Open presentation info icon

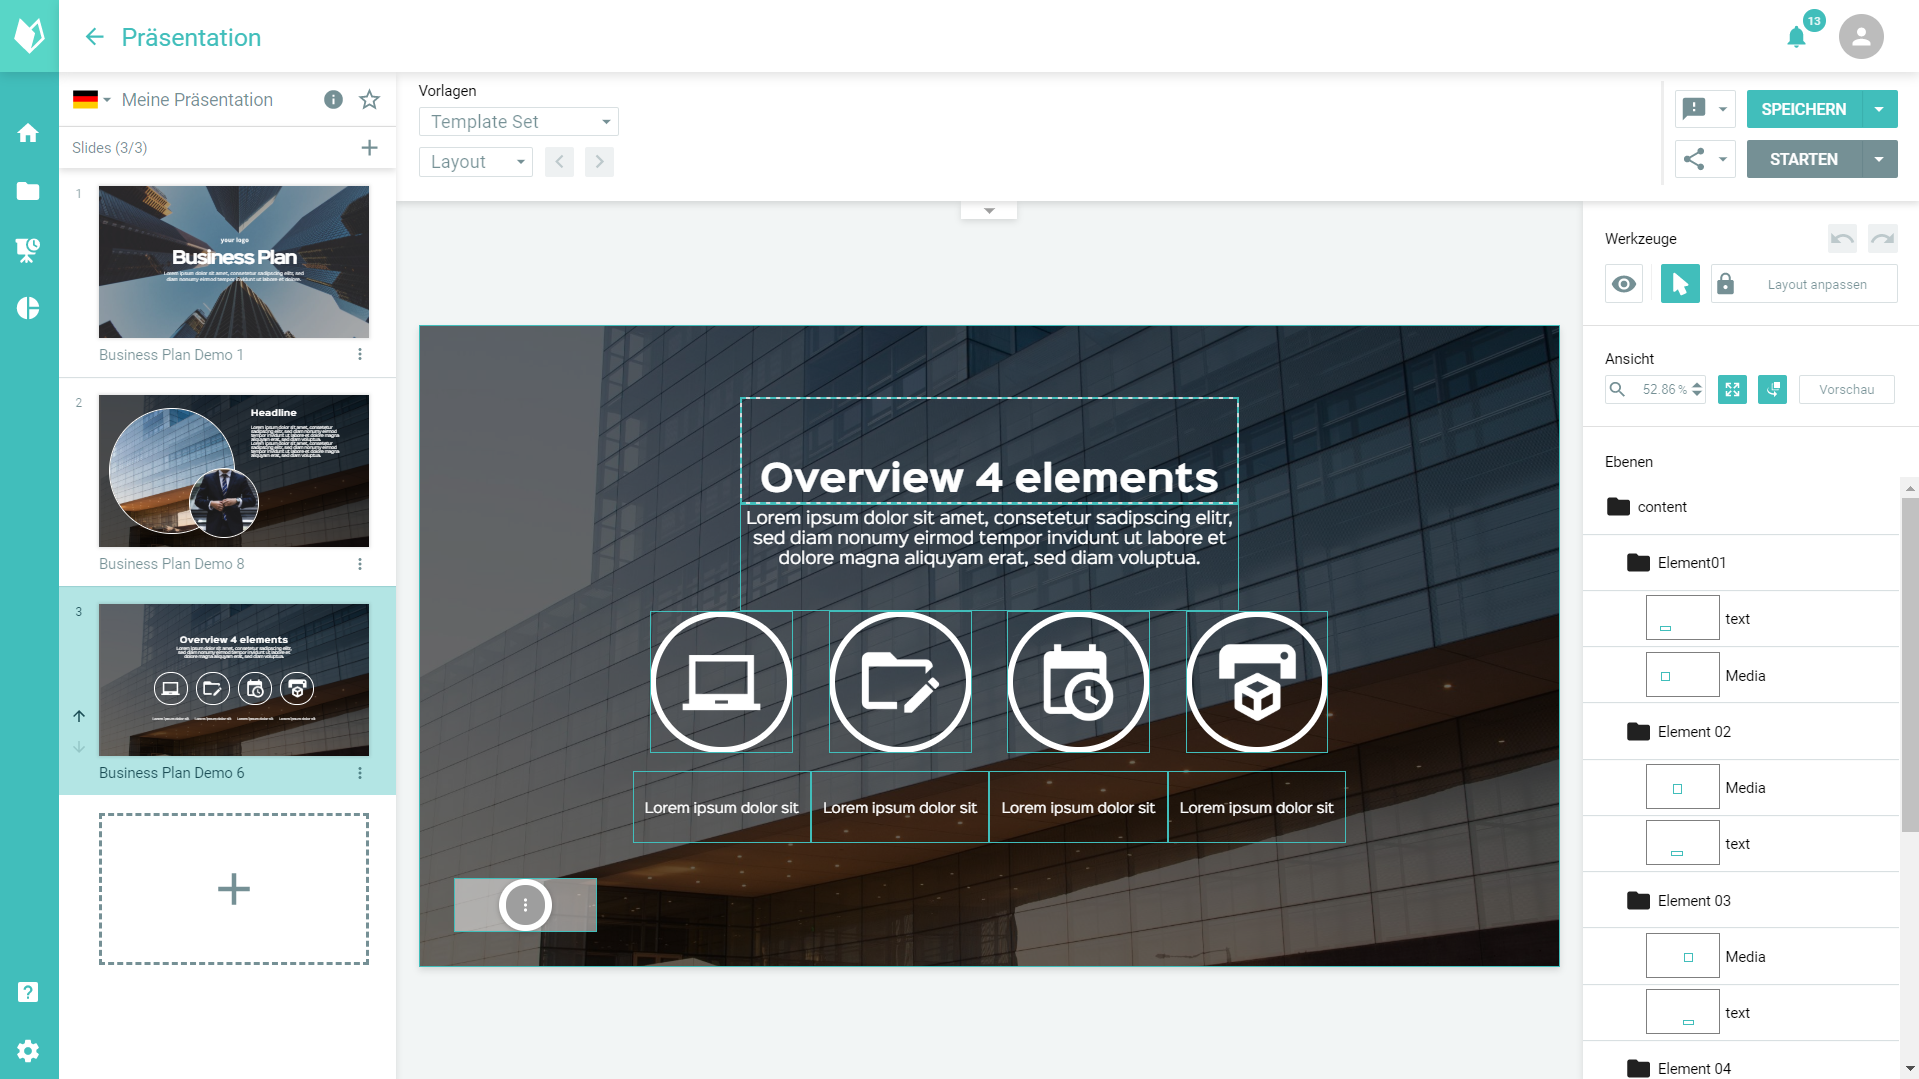pos(333,100)
